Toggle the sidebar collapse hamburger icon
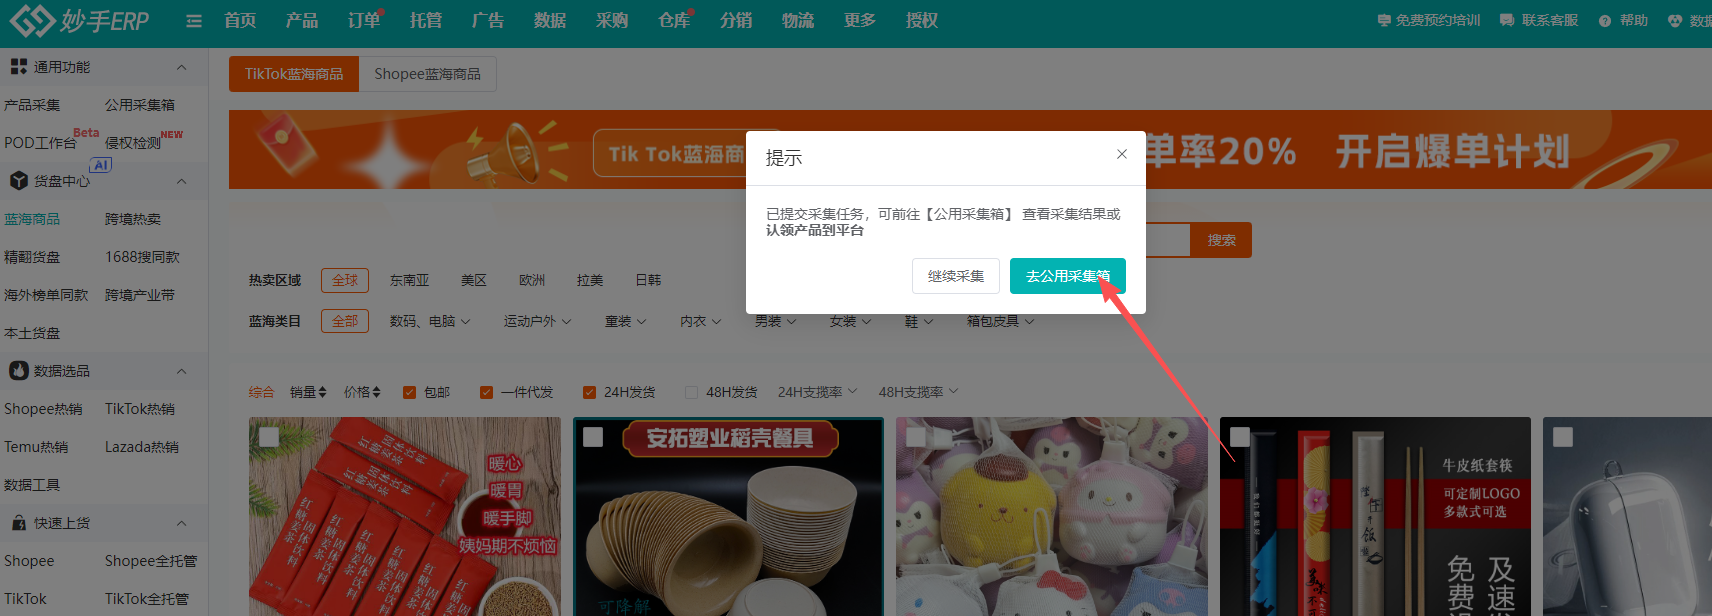The width and height of the screenshot is (1712, 616). pos(194,21)
